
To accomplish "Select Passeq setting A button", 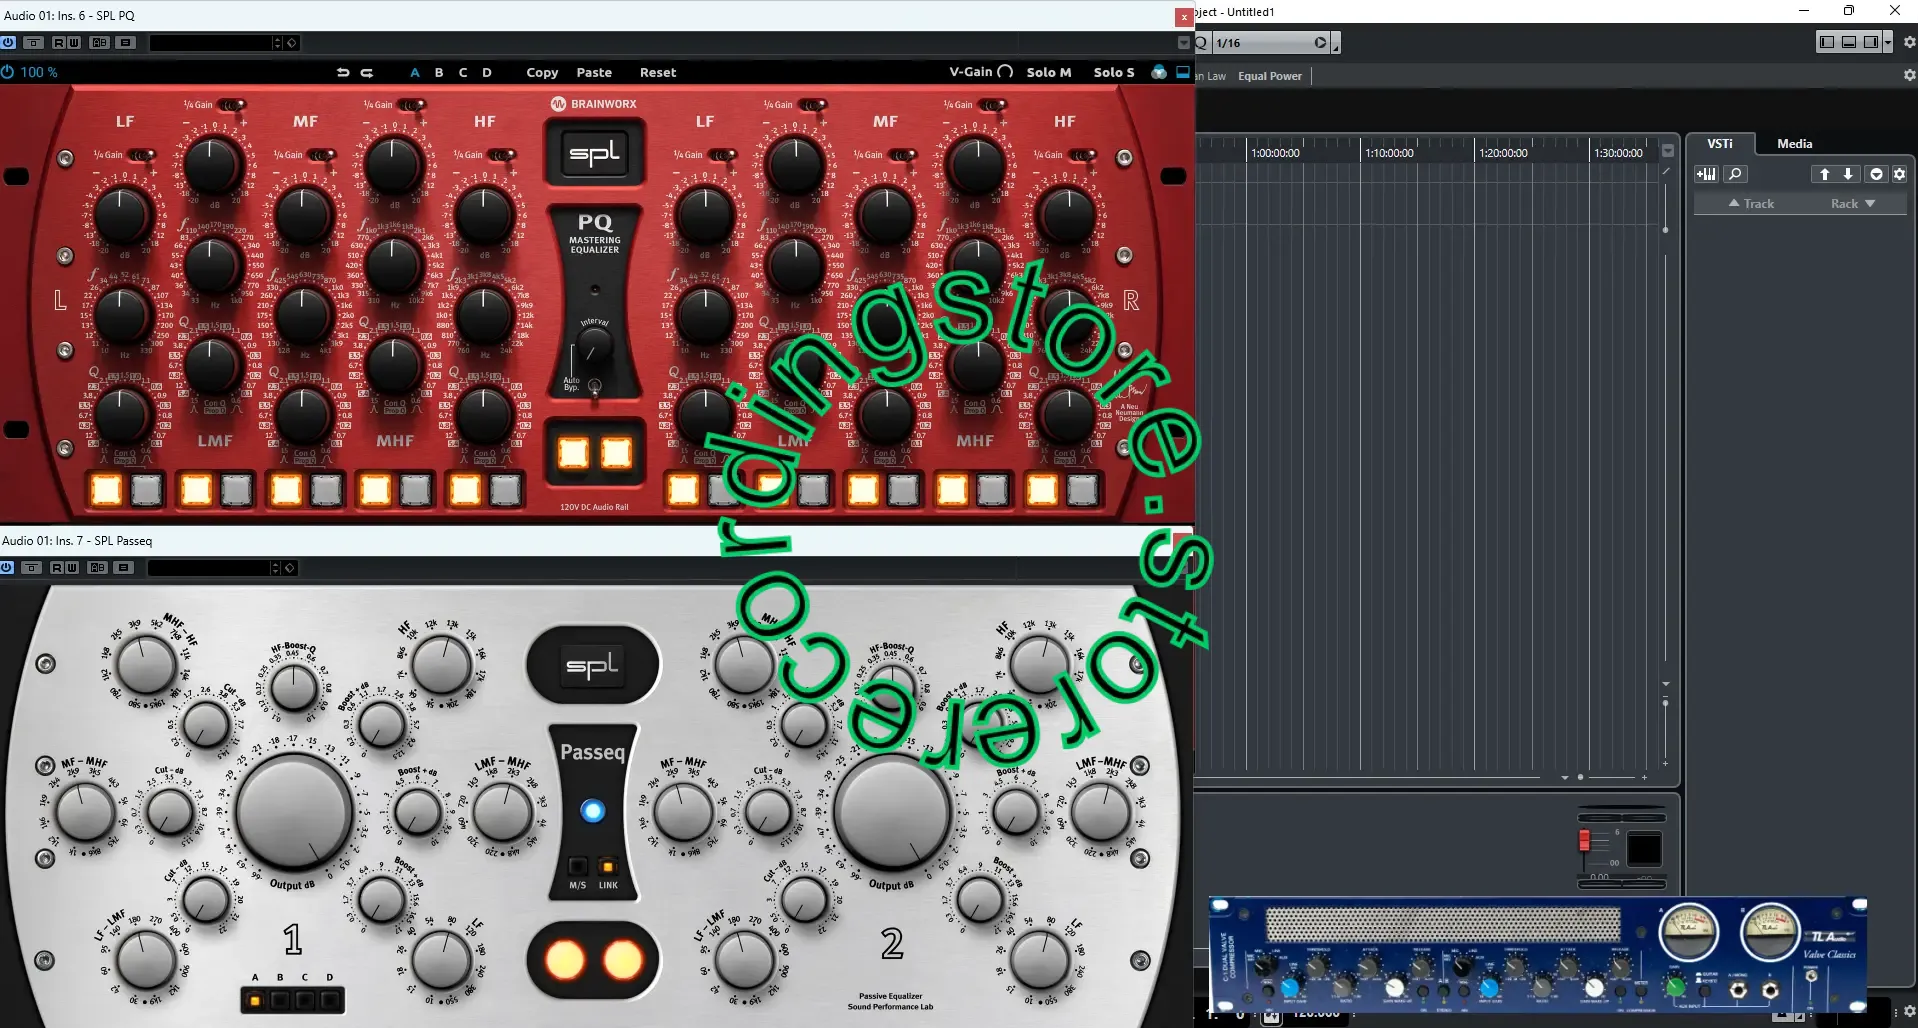I will point(255,1000).
